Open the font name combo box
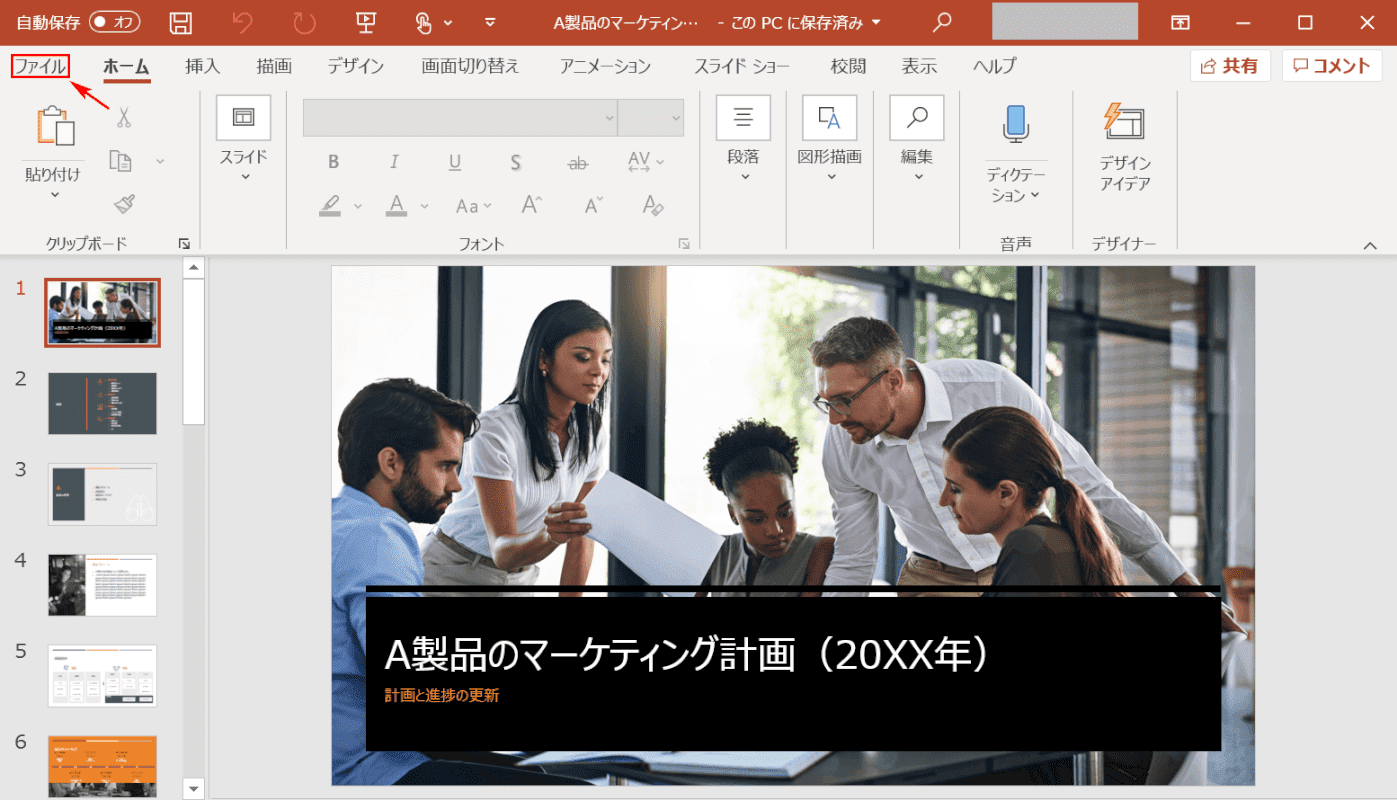Image resolution: width=1397 pixels, height=800 pixels. 460,117
